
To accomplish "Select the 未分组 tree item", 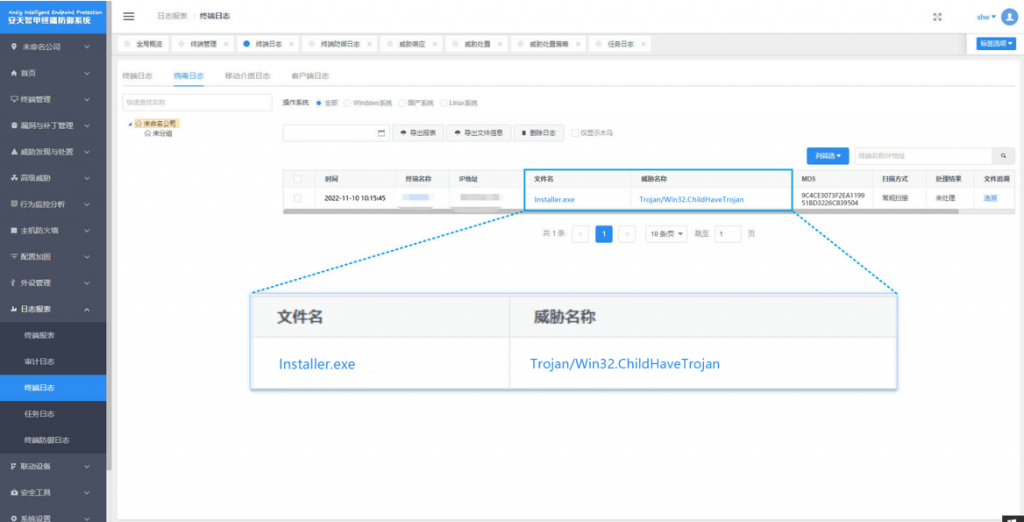I will pos(158,133).
